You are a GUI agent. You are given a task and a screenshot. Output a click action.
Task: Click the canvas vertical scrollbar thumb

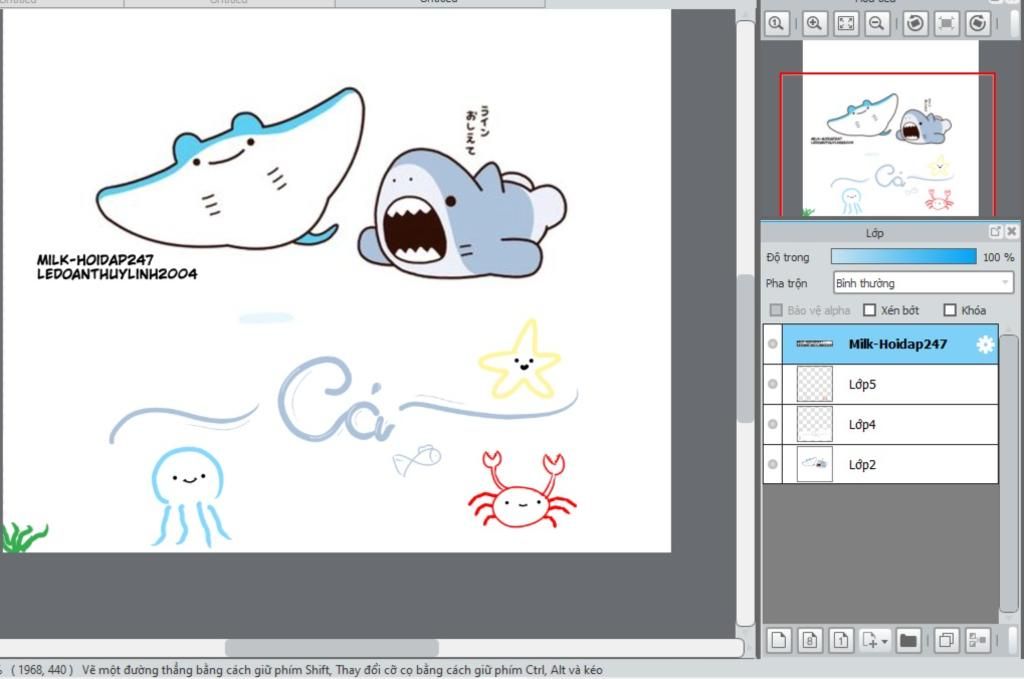pyautogui.click(x=745, y=349)
